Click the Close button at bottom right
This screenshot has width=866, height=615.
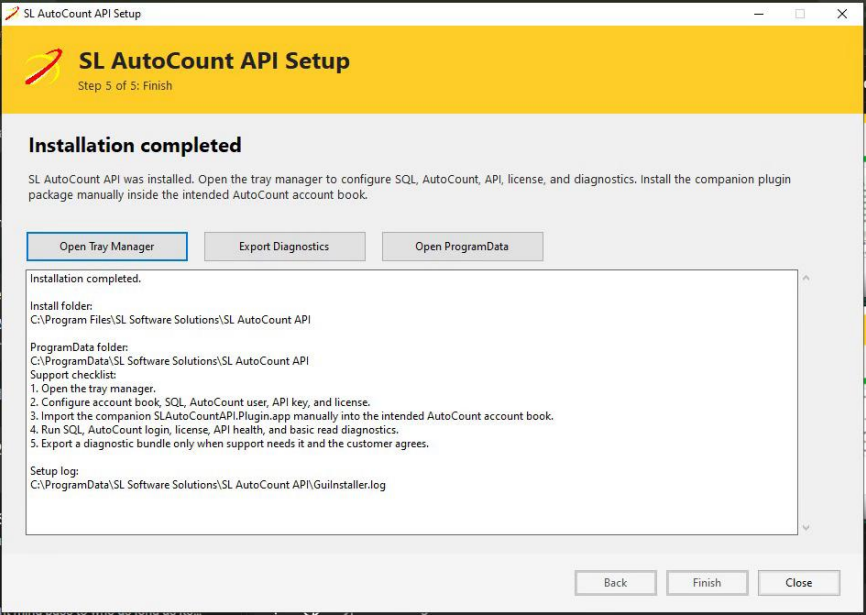(x=799, y=582)
